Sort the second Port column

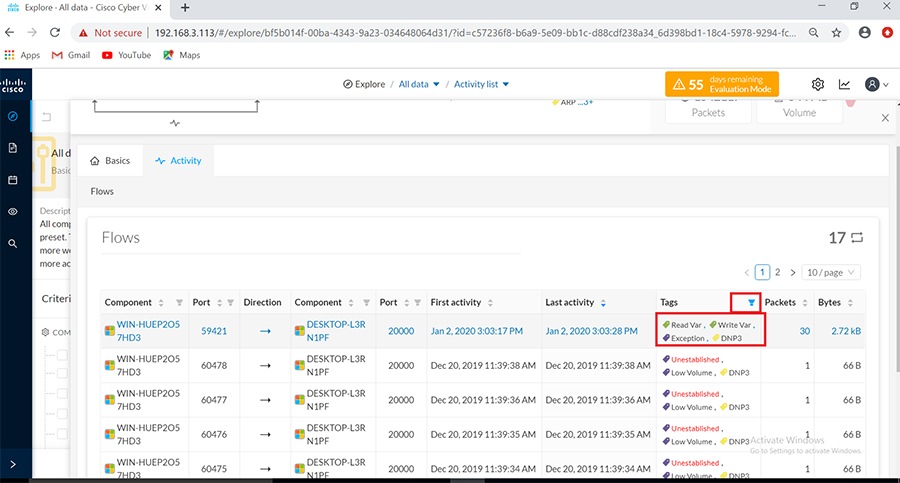point(406,303)
